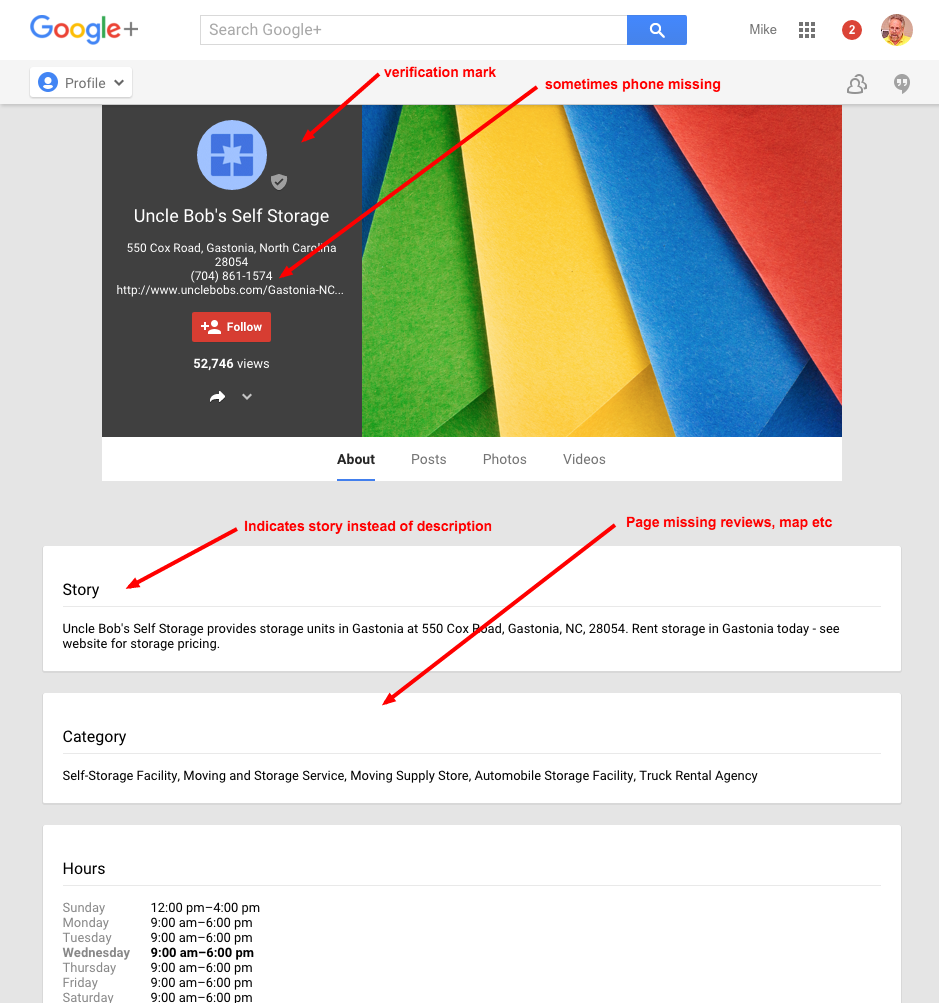
Task: Open the red notifications badge showing 2
Action: [x=851, y=30]
